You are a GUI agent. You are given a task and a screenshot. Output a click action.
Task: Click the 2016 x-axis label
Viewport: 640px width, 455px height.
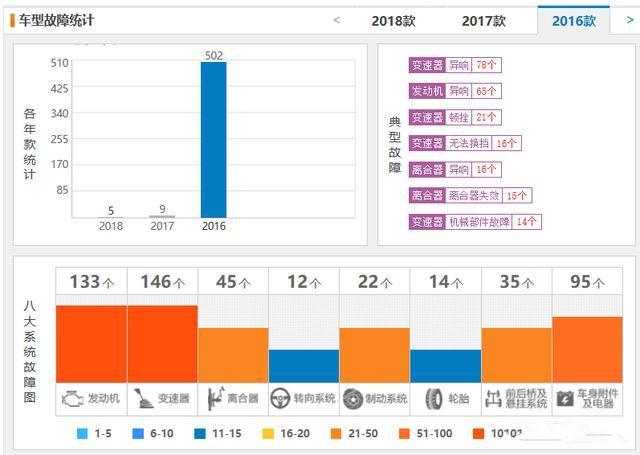coord(213,226)
